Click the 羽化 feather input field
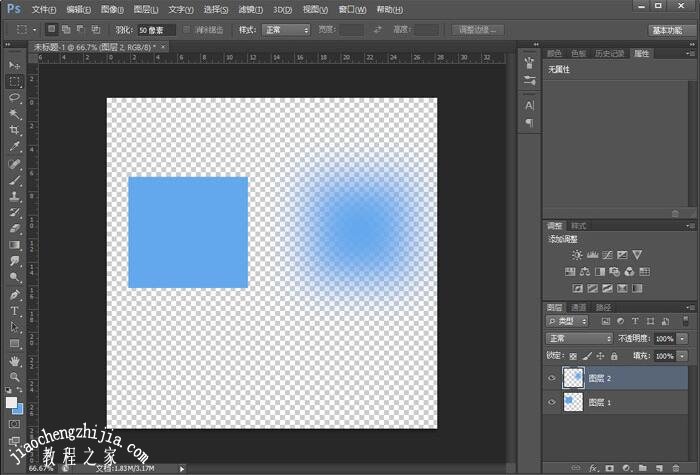Screen dimensions: 700x475 pos(158,30)
